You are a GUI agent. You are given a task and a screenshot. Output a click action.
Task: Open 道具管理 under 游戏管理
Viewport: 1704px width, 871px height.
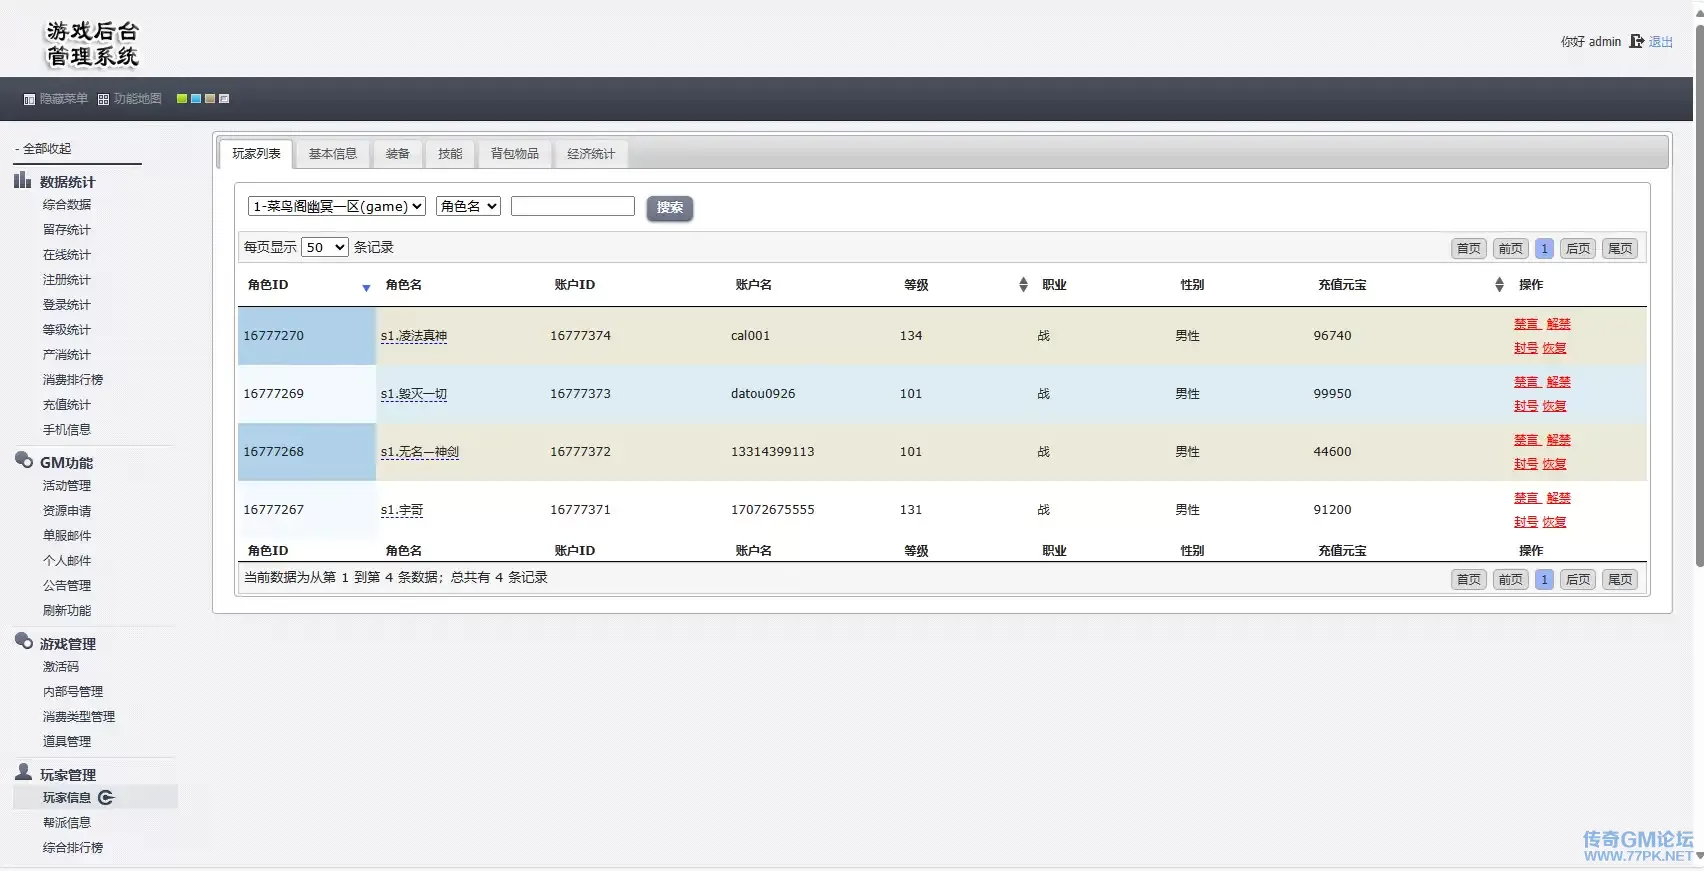[x=67, y=742]
